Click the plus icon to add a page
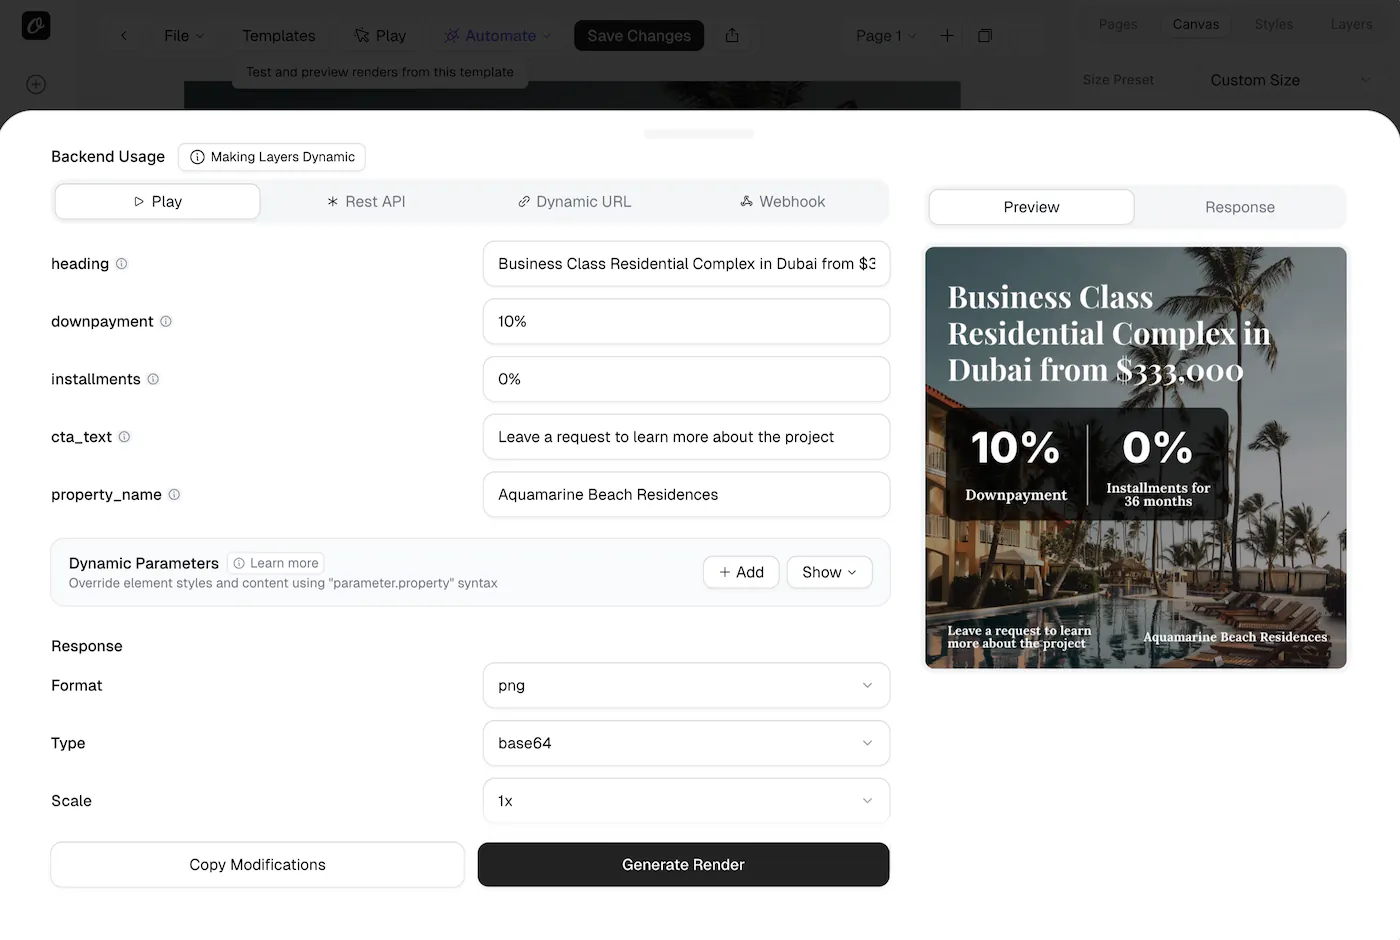Image resolution: width=1400 pixels, height=940 pixels. [947, 35]
